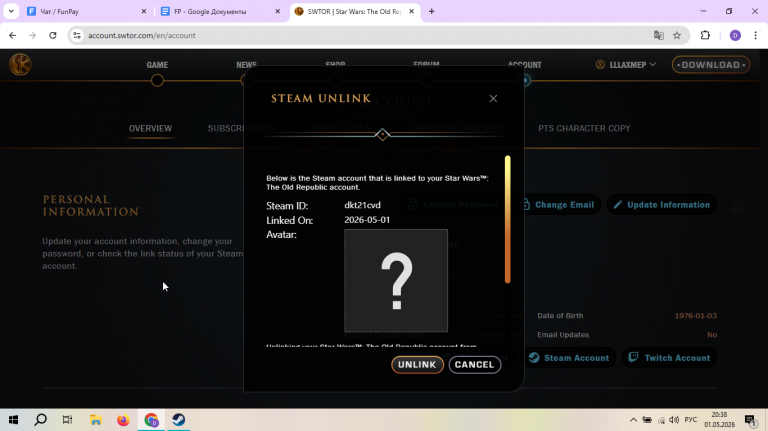Open the ACCOUNT navigation menu
Screen dimensions: 768x431
coord(525,65)
